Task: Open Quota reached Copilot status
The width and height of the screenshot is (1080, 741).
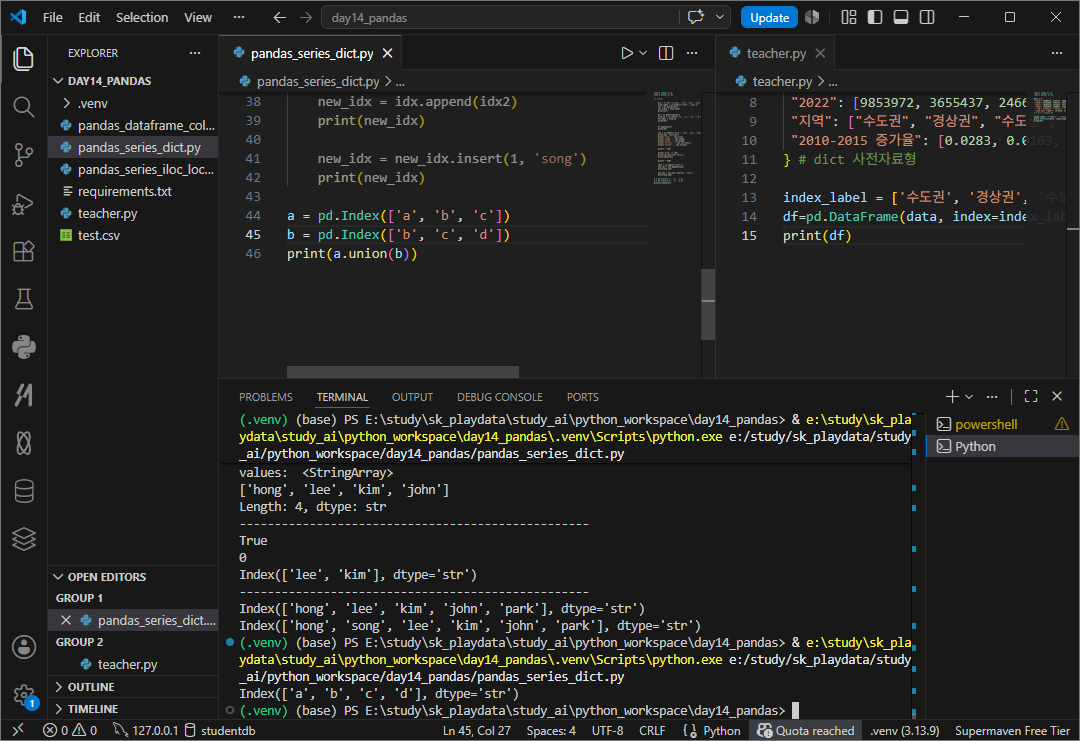Action: point(806,731)
